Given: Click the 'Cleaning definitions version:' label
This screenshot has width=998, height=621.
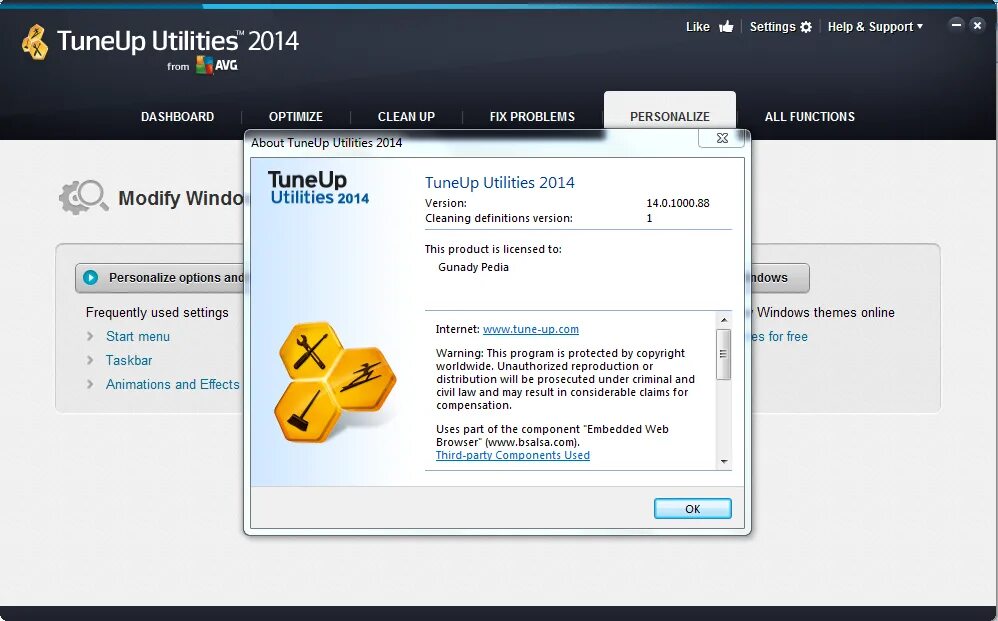Looking at the screenshot, I should point(499,218).
